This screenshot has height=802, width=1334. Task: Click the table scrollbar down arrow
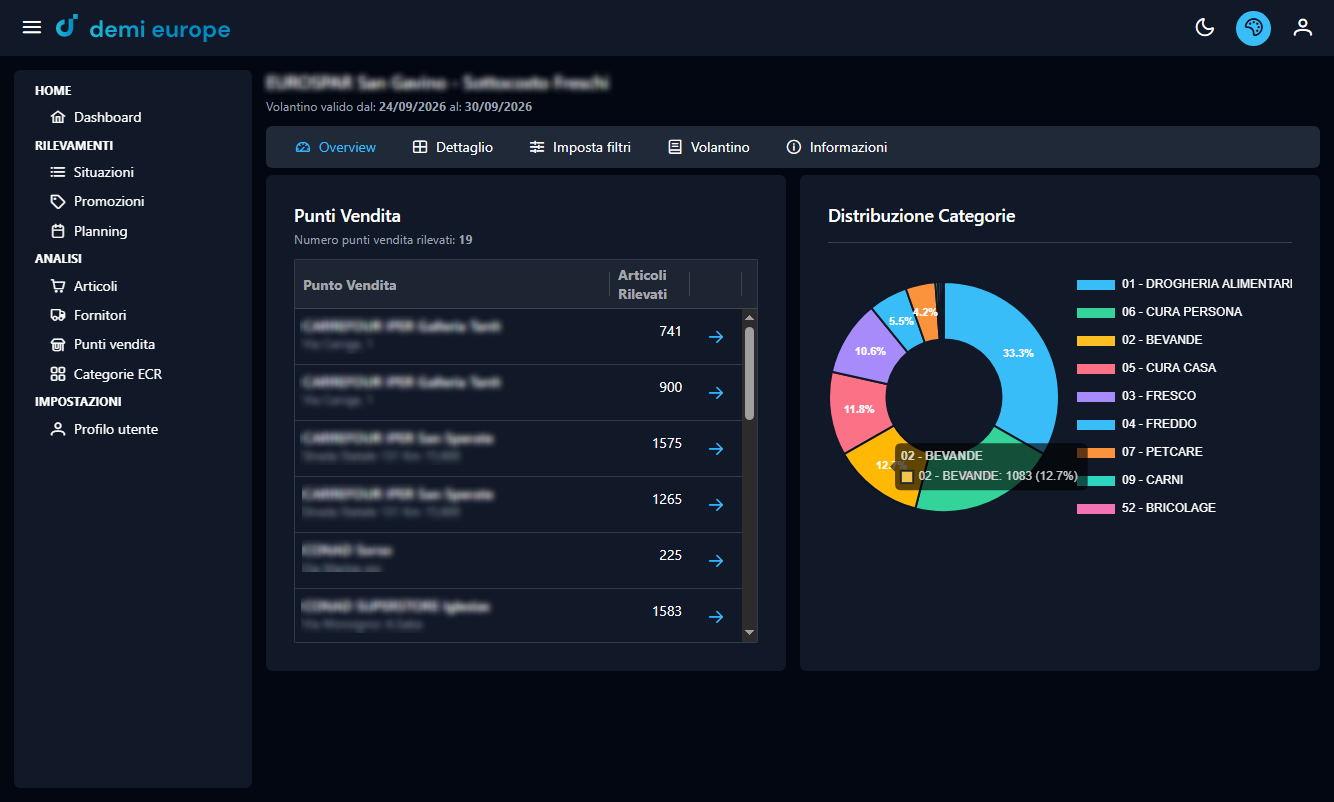[x=749, y=633]
